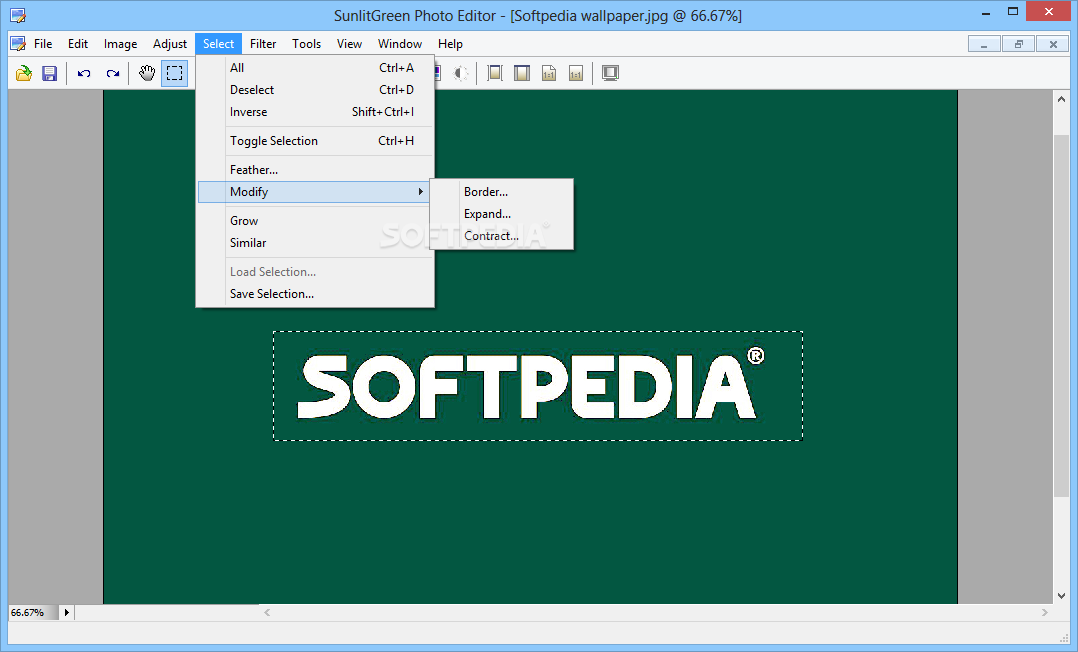Click Save Selection... menu entry
This screenshot has width=1078, height=652.
pyautogui.click(x=316, y=294)
